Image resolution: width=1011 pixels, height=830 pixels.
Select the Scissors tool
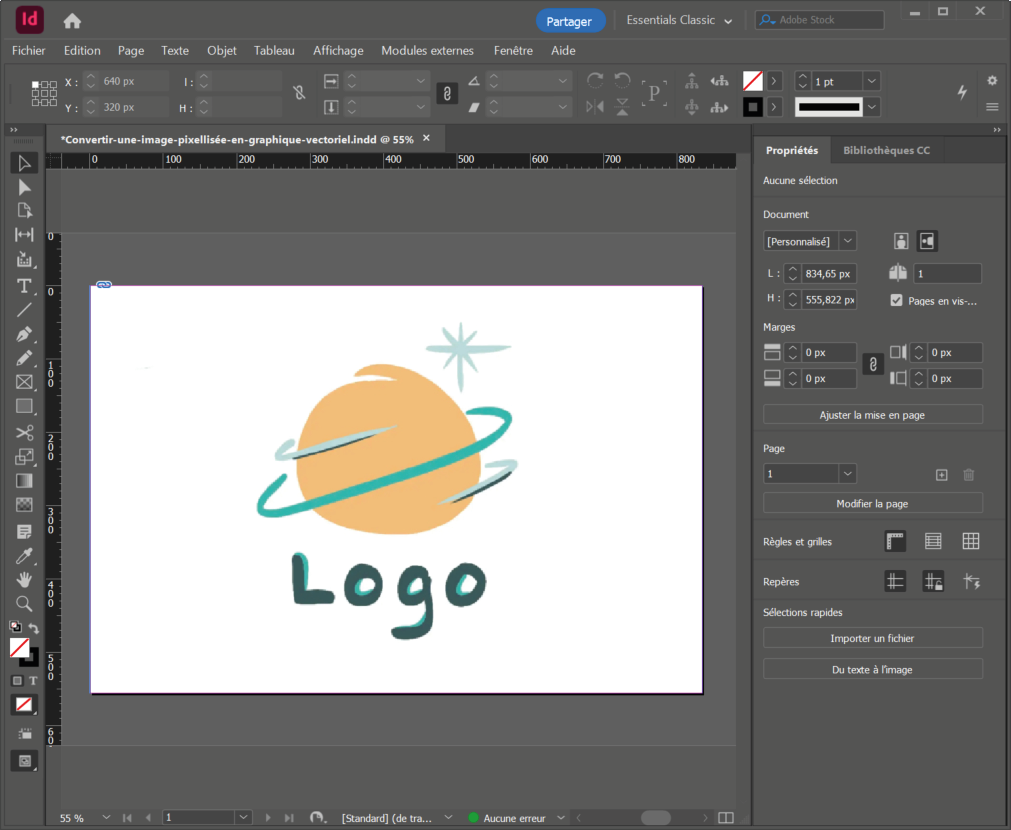[25, 432]
